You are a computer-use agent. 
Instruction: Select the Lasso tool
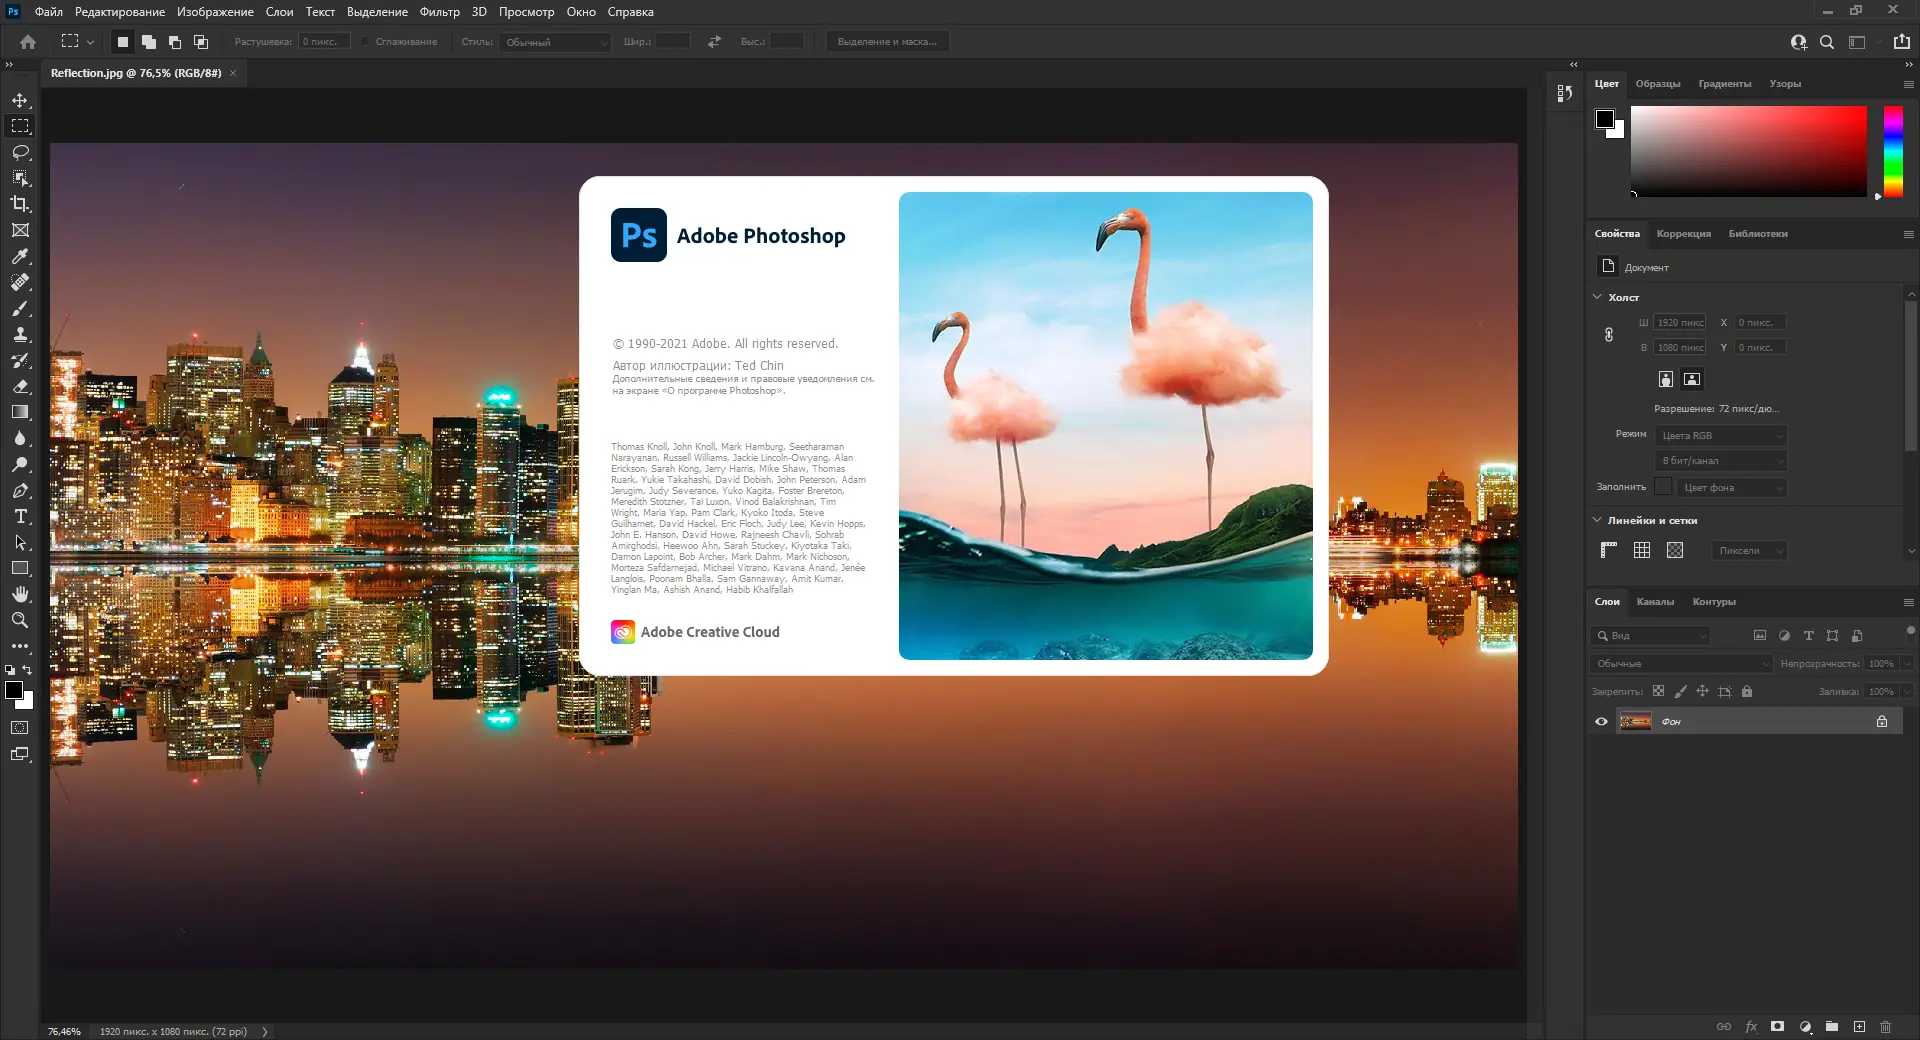(20, 152)
